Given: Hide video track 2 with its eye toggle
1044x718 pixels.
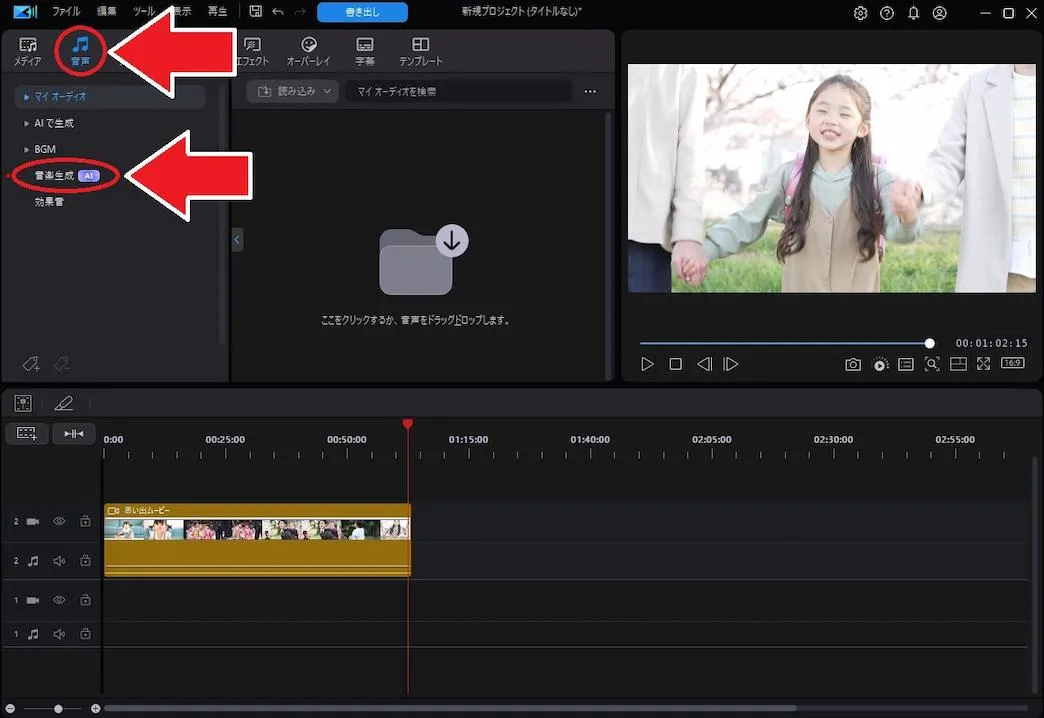Looking at the screenshot, I should tap(59, 521).
